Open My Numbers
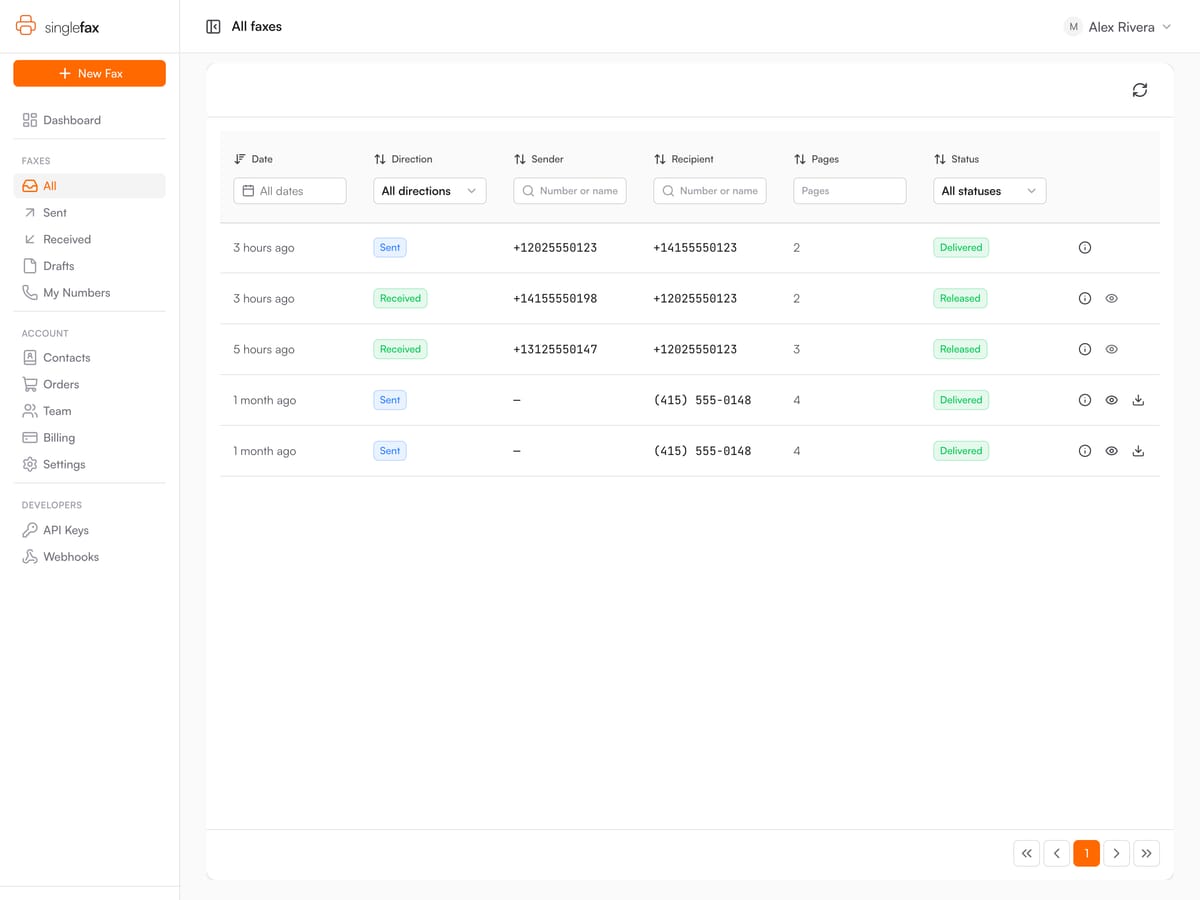Viewport: 1200px width, 900px height. click(x=89, y=293)
